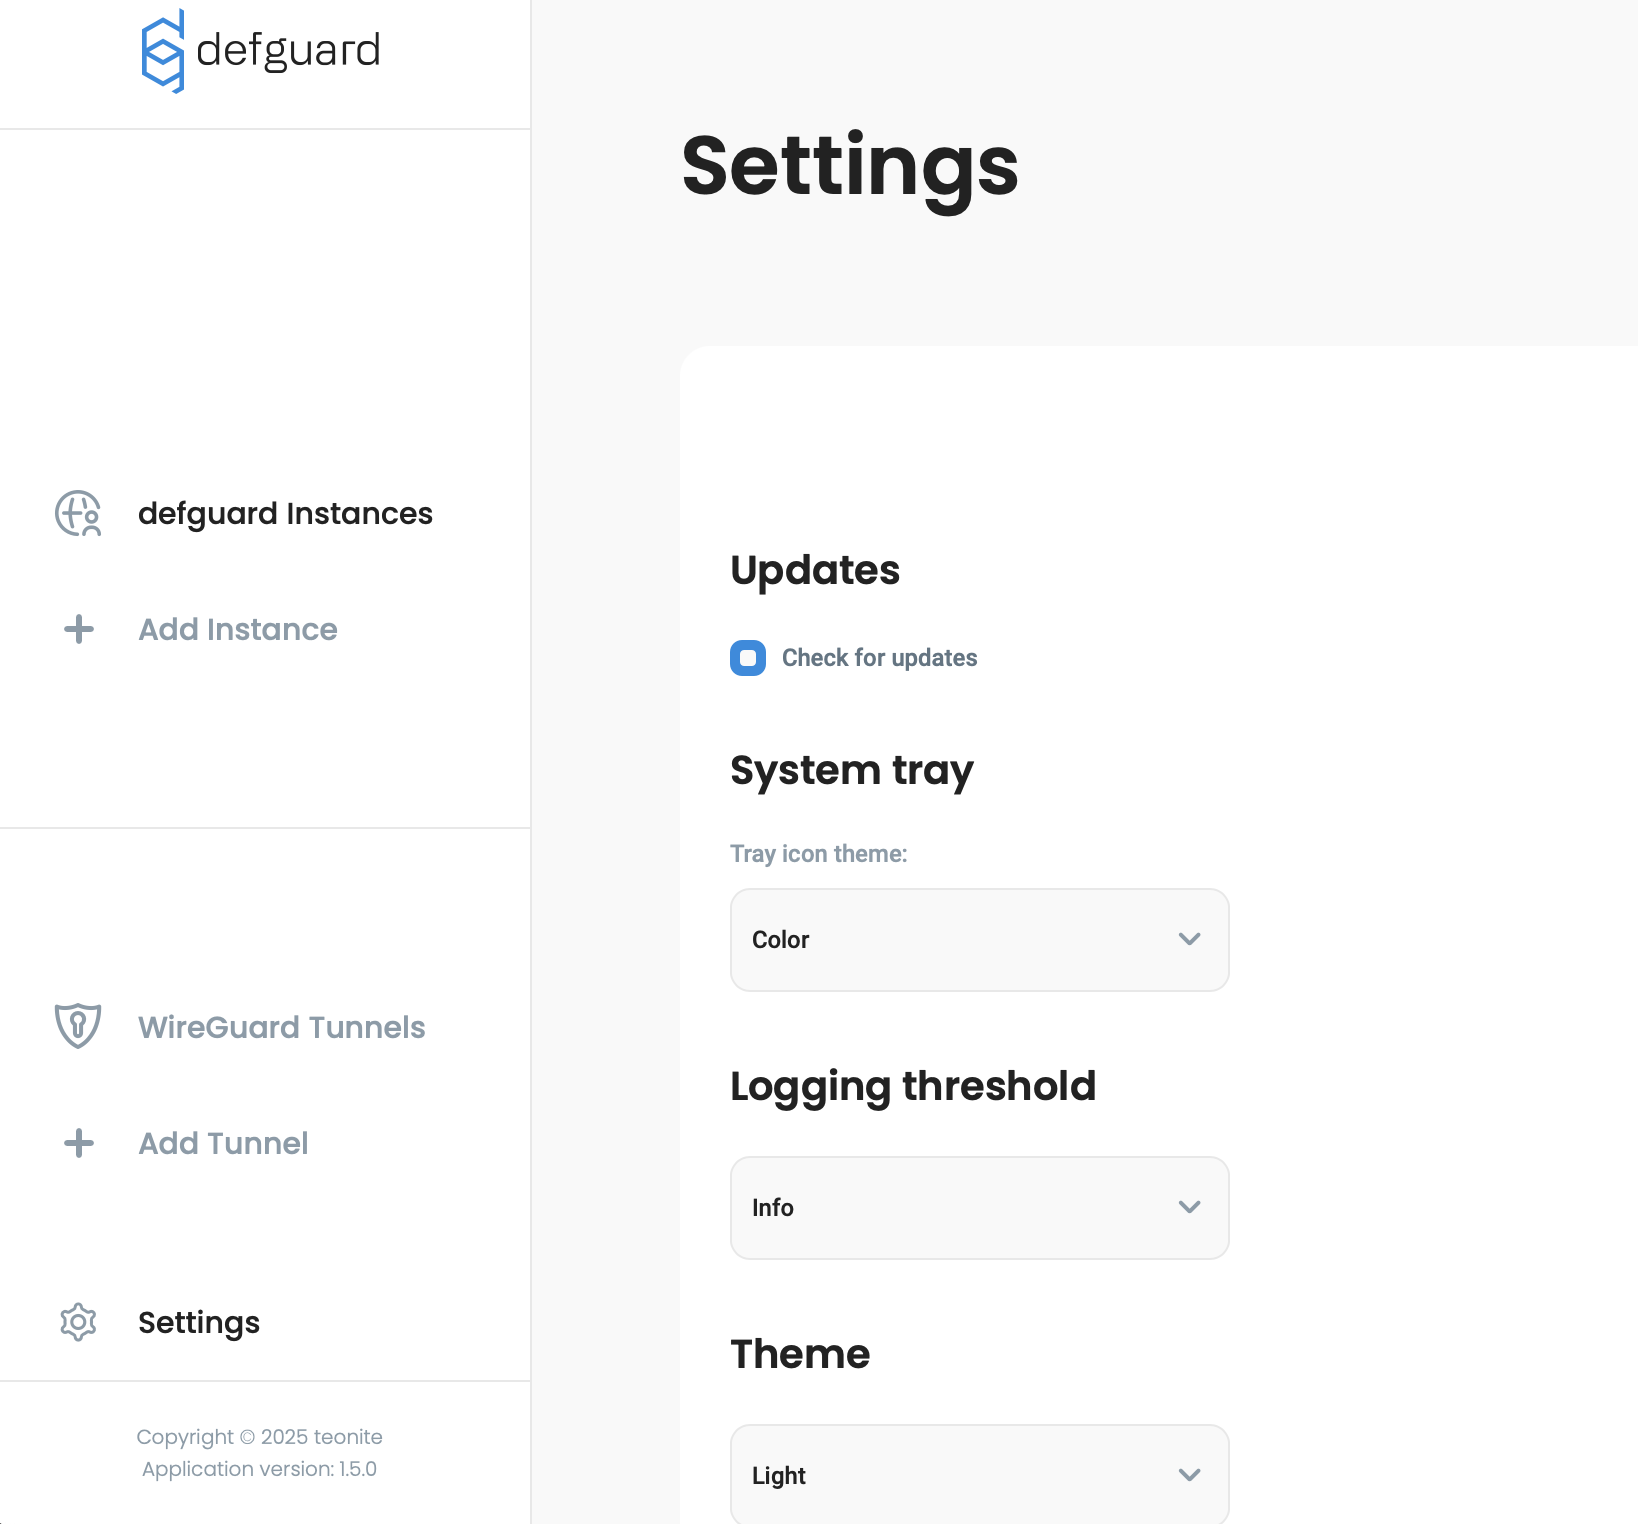This screenshot has height=1524, width=1638.
Task: Open the defguard Instances menu item
Action: [x=285, y=513]
